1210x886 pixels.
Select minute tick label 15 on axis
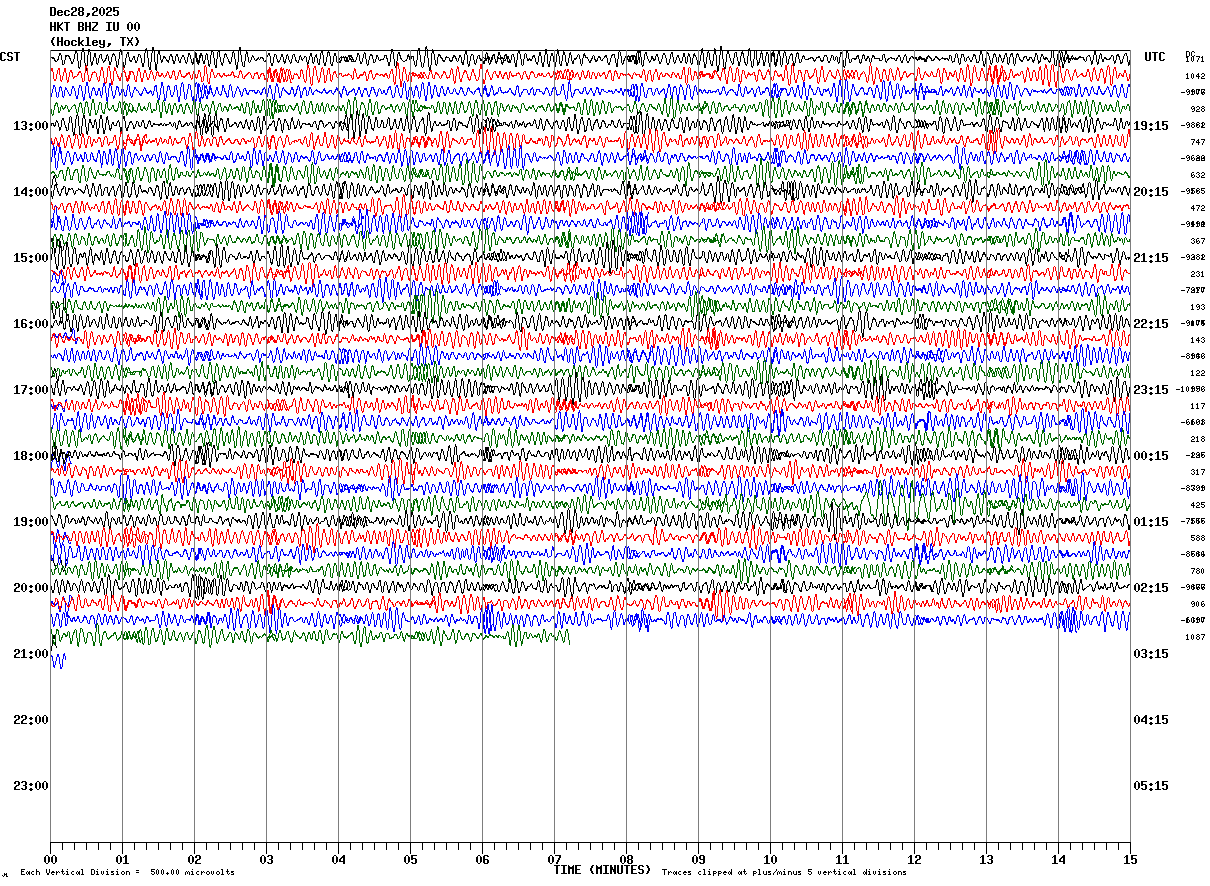pyautogui.click(x=1130, y=859)
